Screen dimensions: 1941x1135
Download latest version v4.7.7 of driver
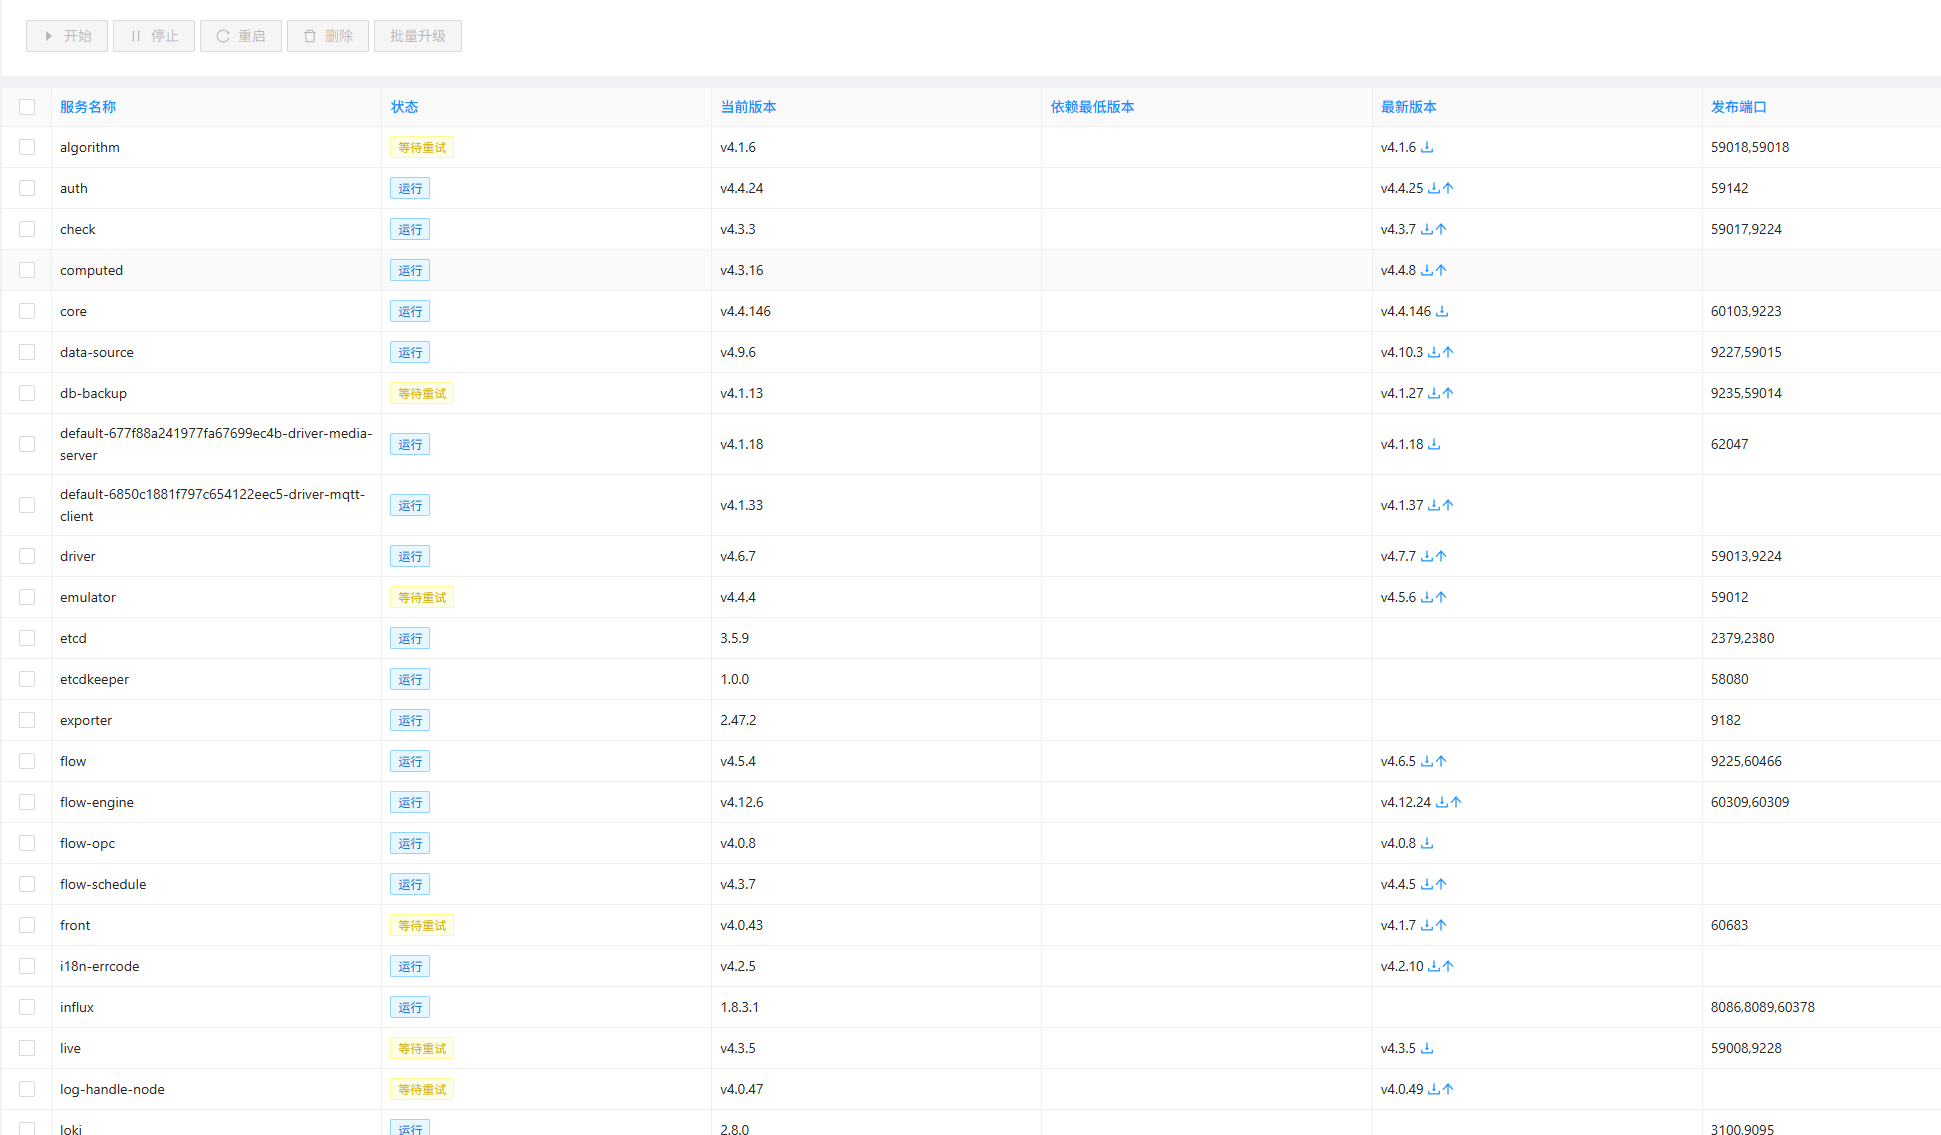[x=1427, y=556]
